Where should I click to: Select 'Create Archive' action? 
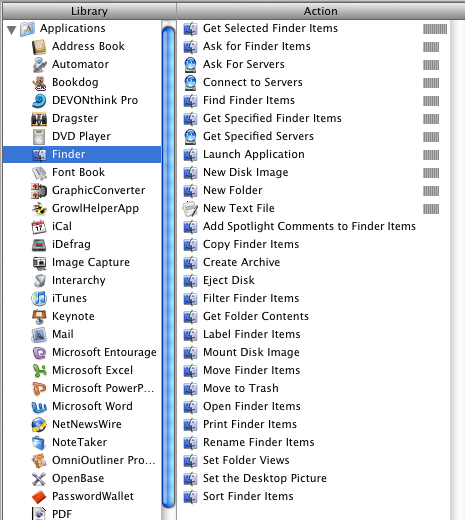[241, 262]
